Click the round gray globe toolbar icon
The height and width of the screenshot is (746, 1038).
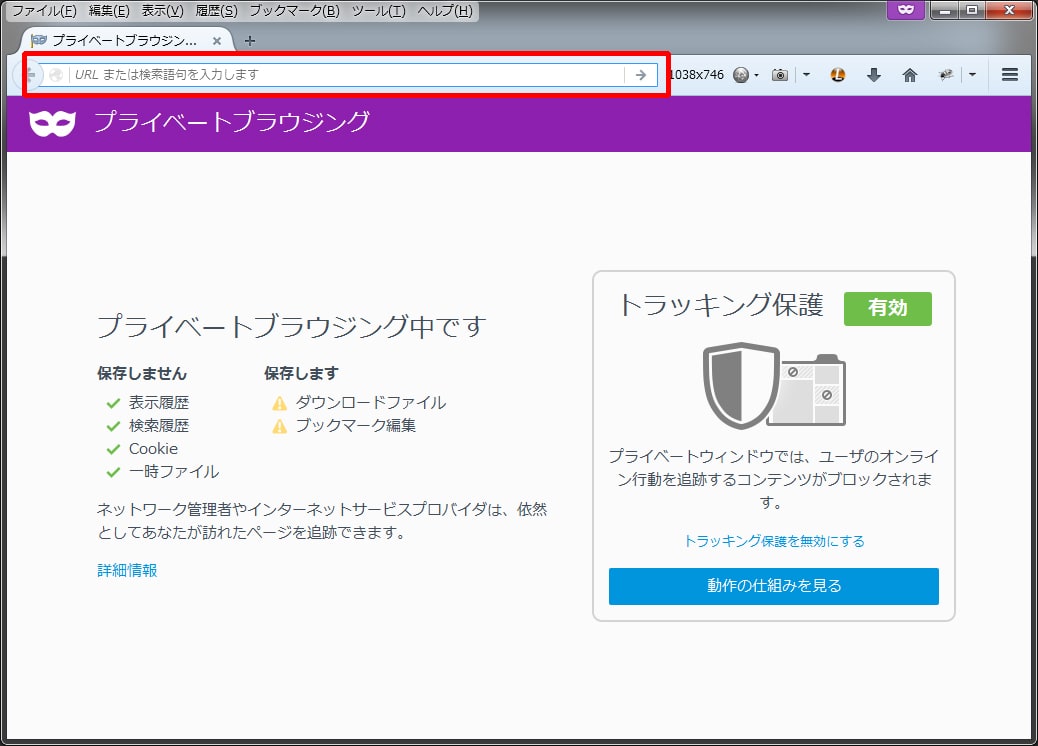[x=740, y=75]
